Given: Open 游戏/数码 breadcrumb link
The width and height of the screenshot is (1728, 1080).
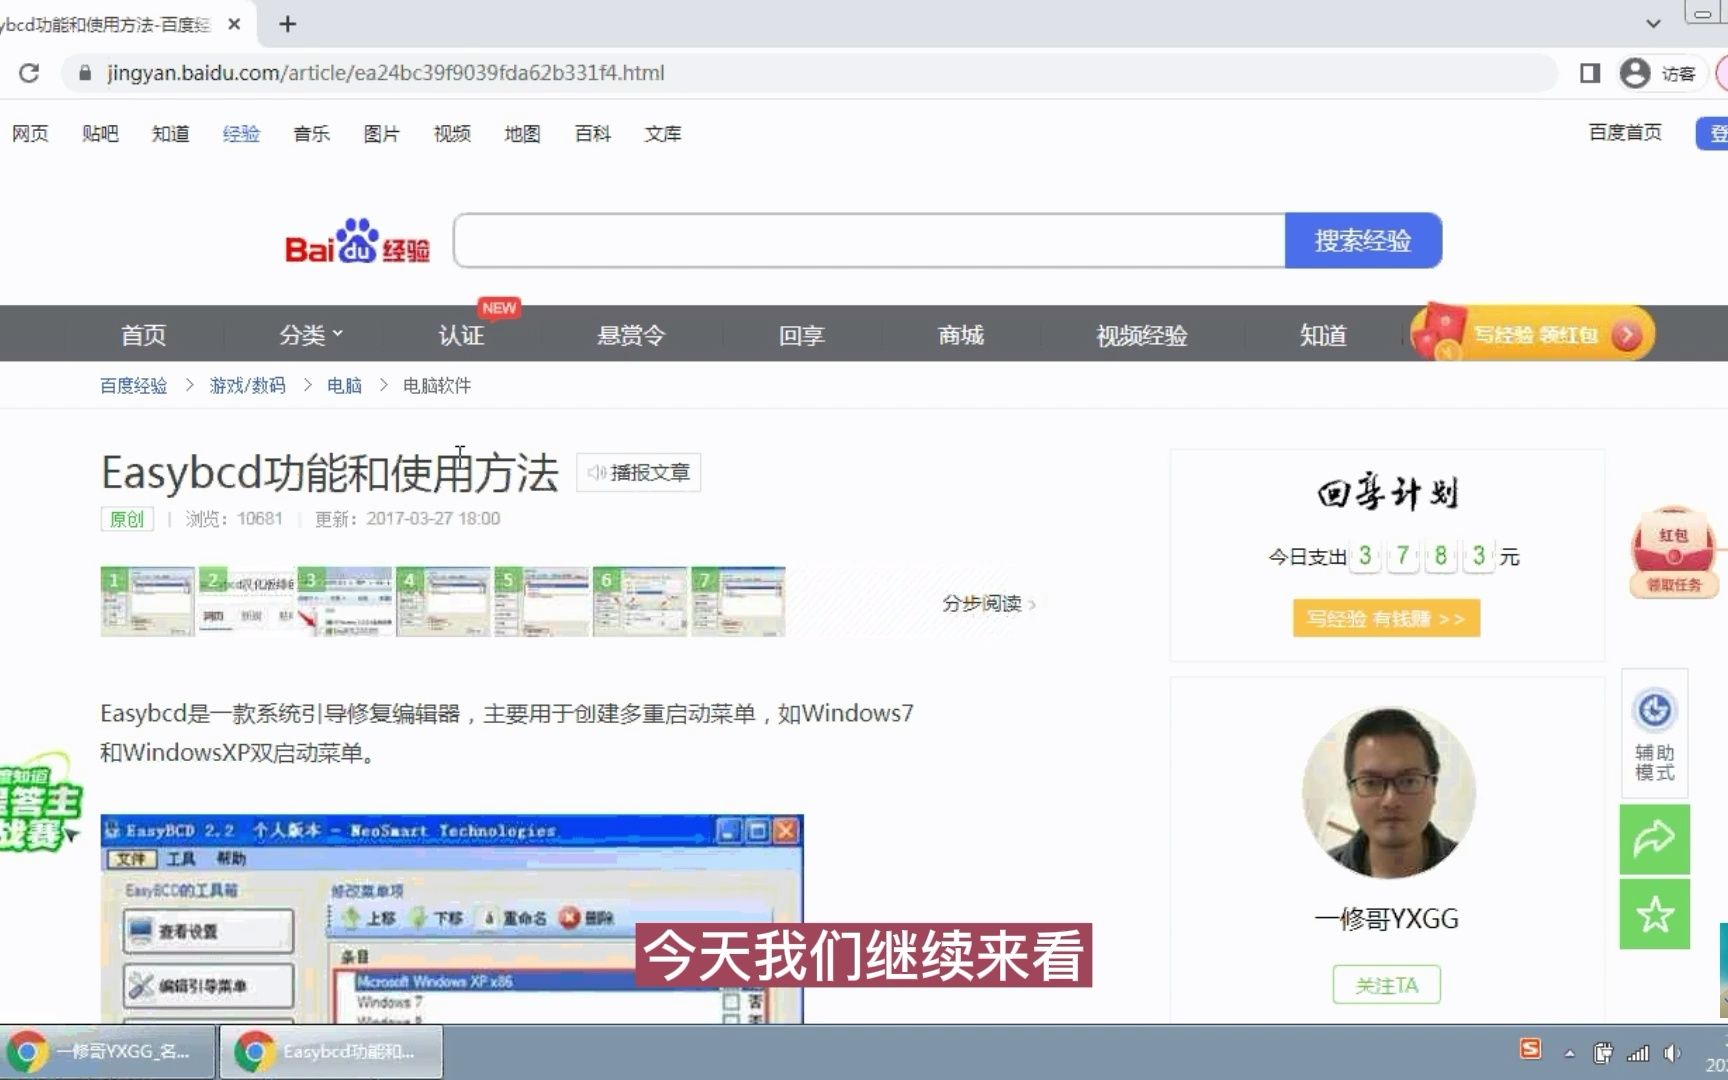Looking at the screenshot, I should point(247,386).
